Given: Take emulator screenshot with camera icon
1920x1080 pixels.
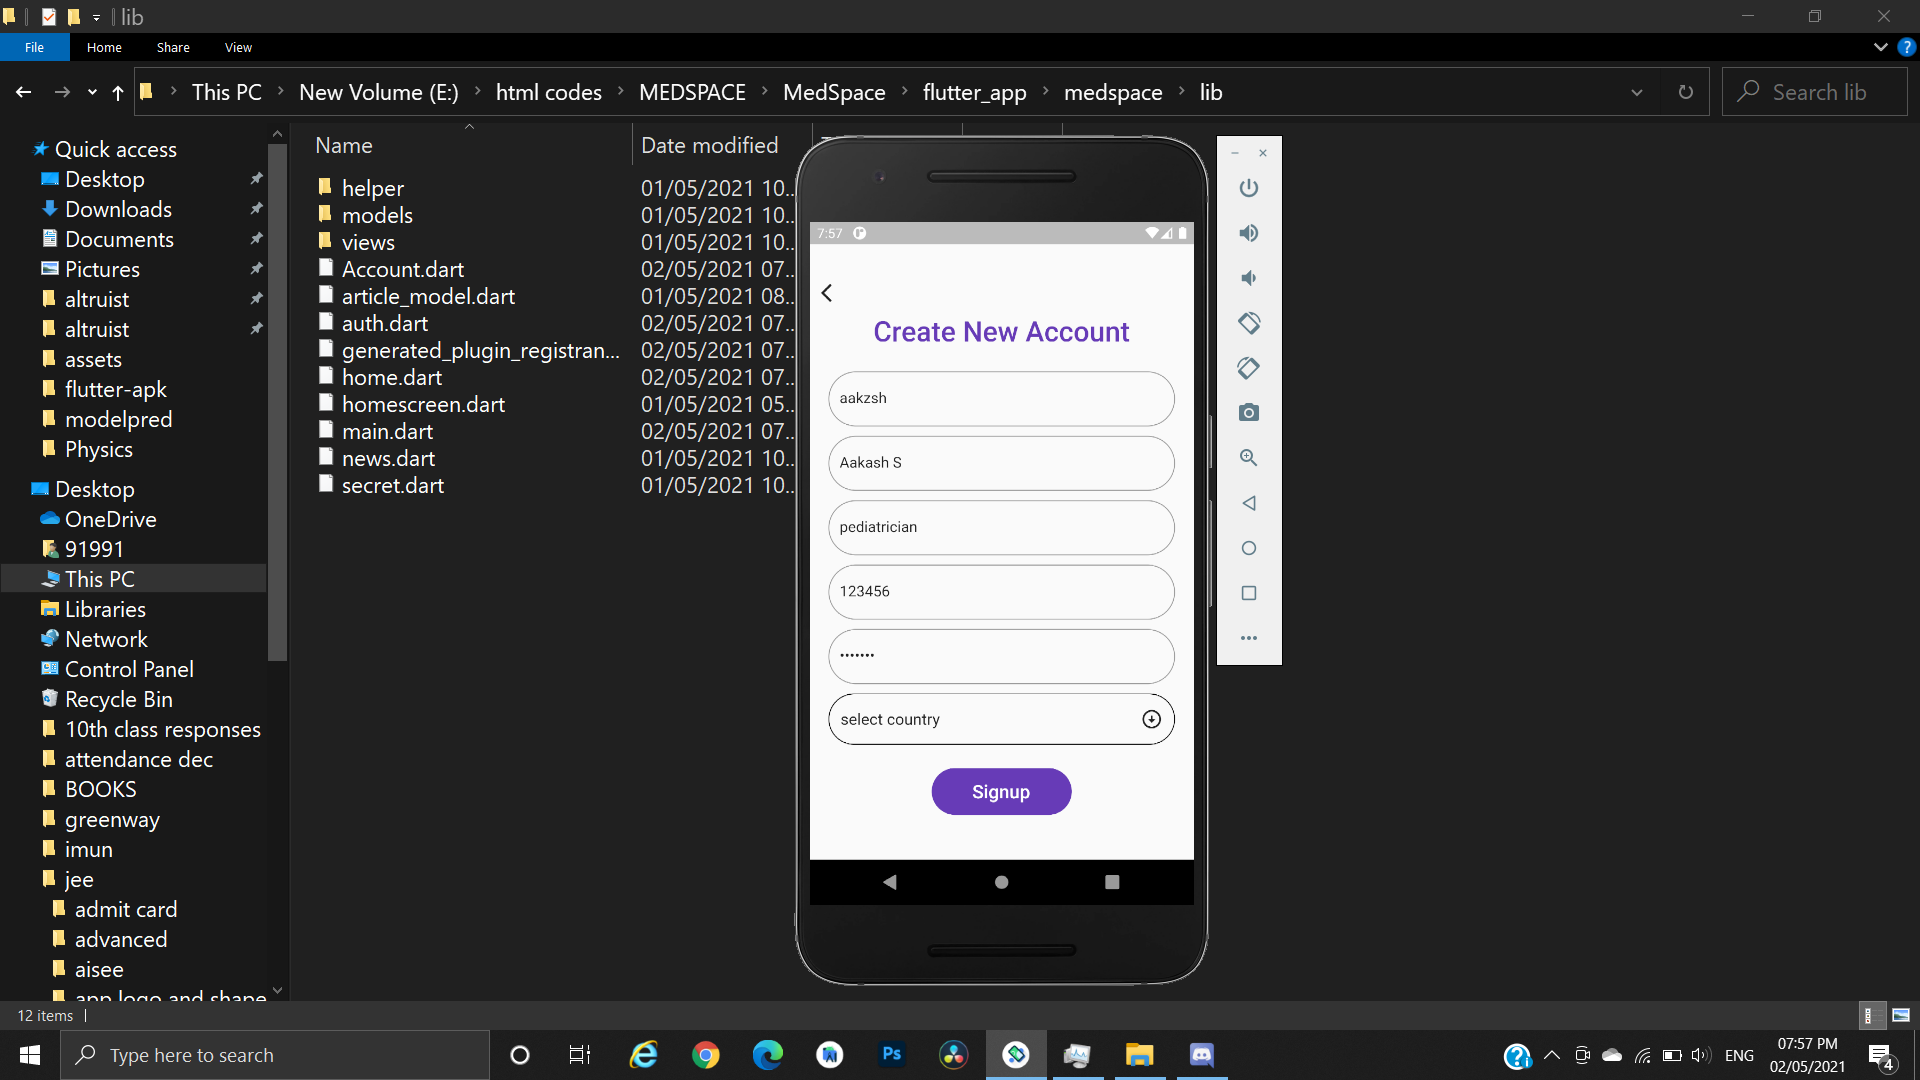Looking at the screenshot, I should click(1248, 413).
